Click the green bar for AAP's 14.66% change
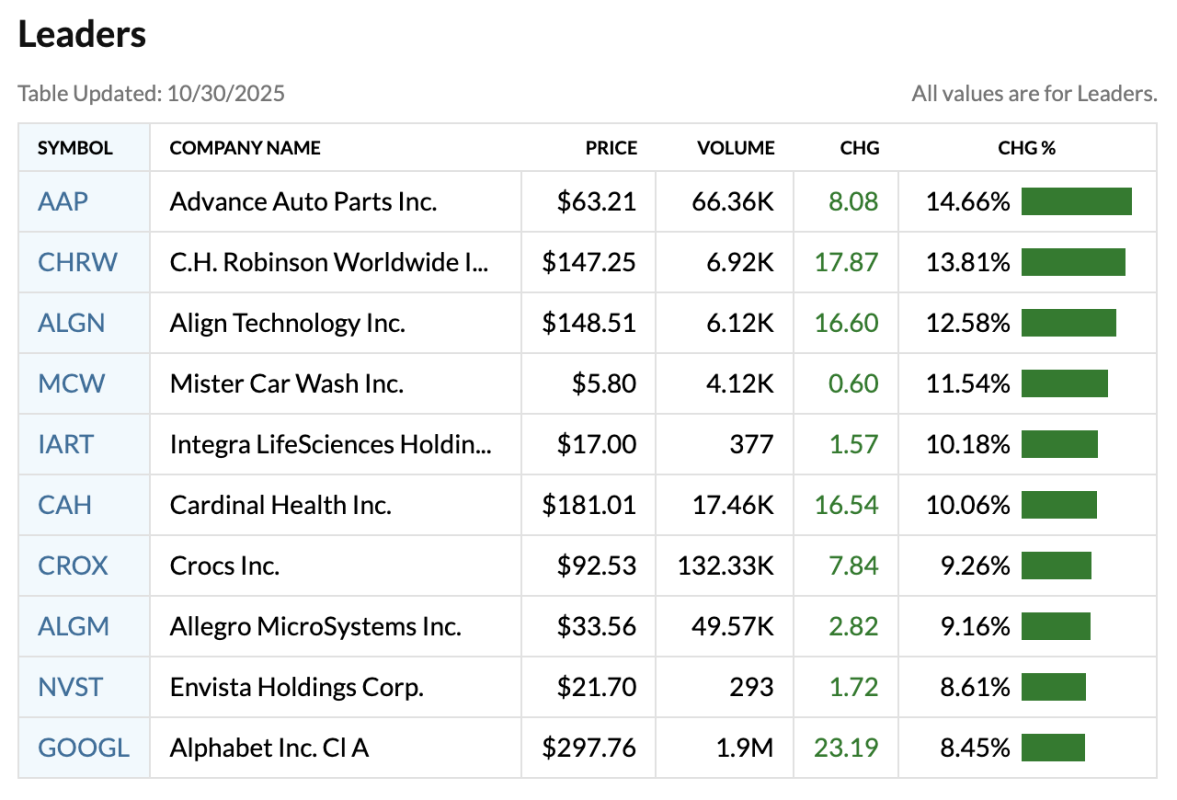 1076,202
